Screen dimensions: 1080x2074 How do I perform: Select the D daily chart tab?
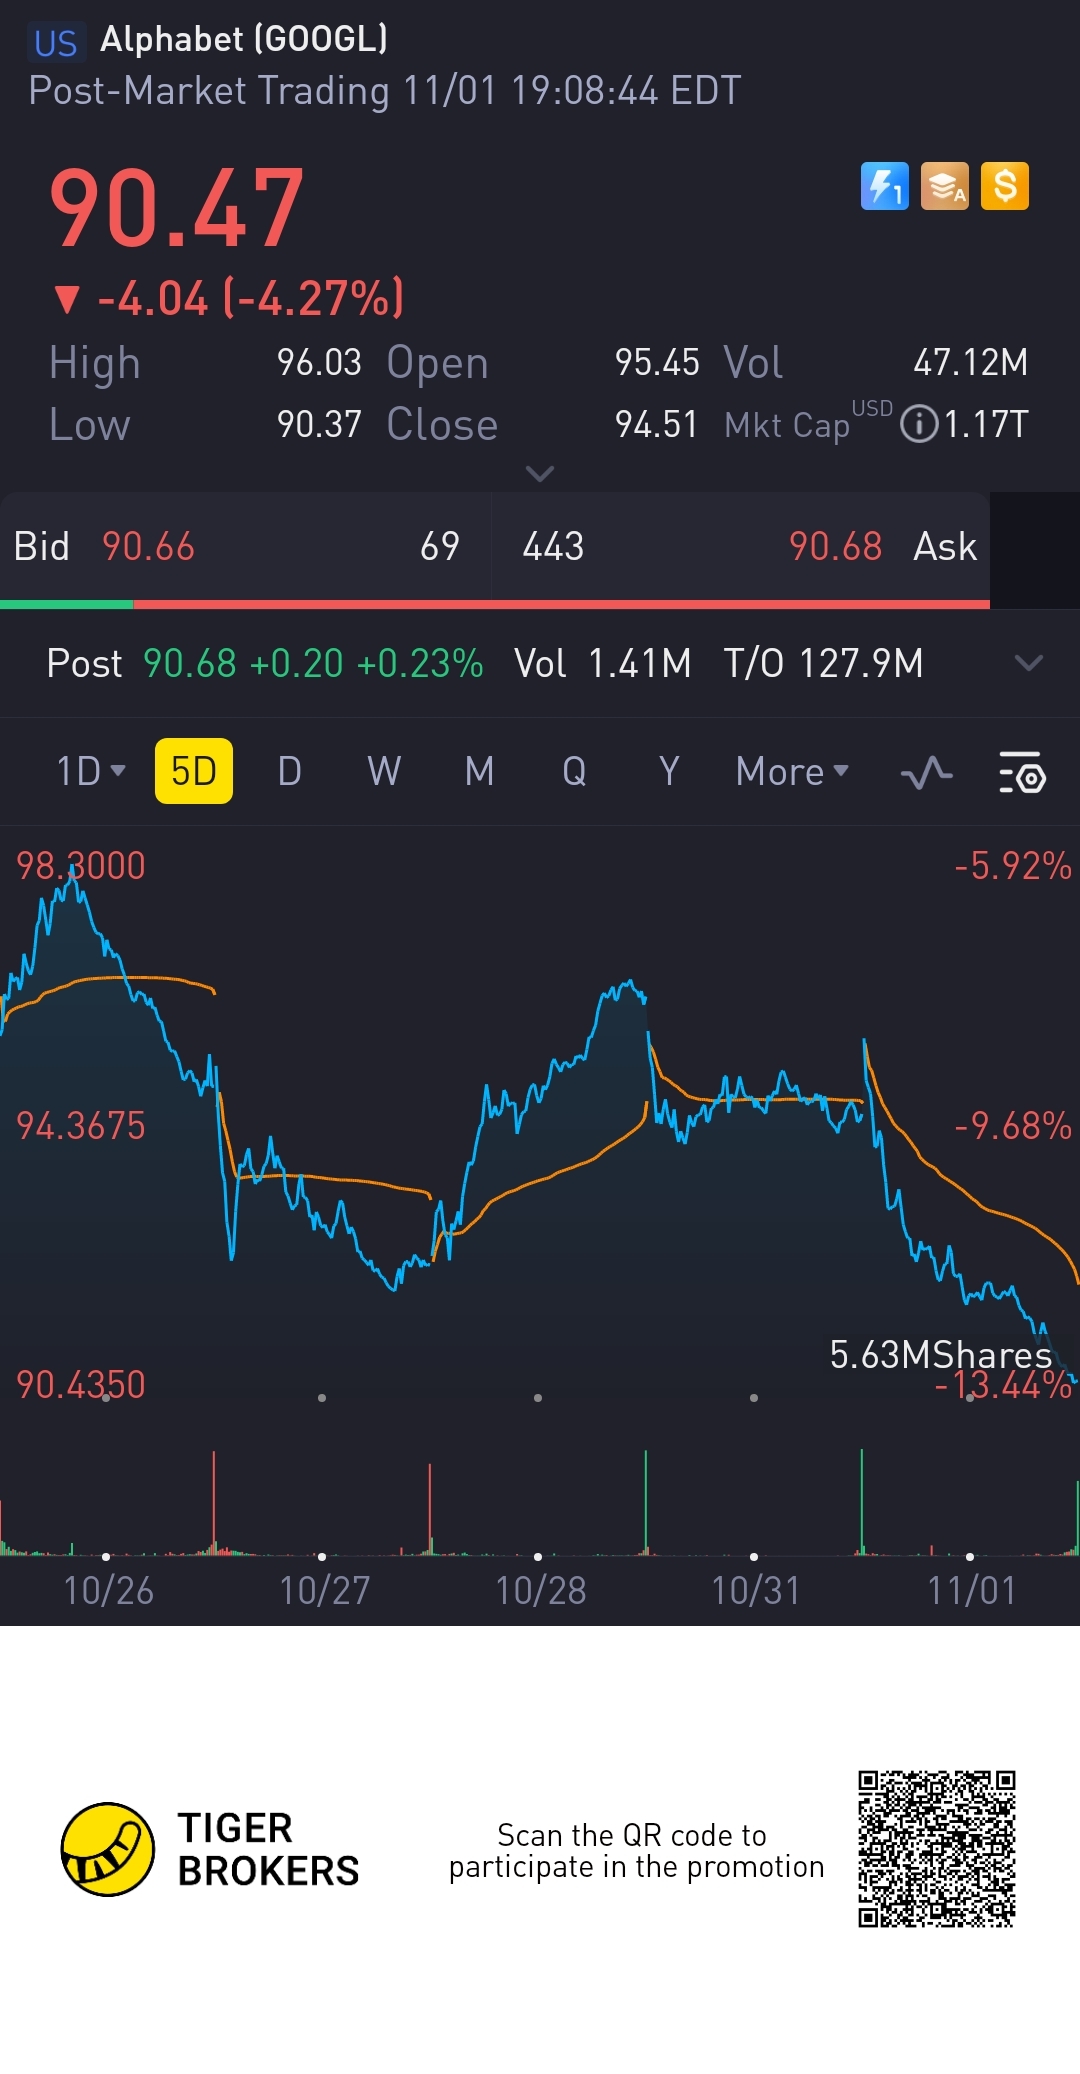(289, 771)
